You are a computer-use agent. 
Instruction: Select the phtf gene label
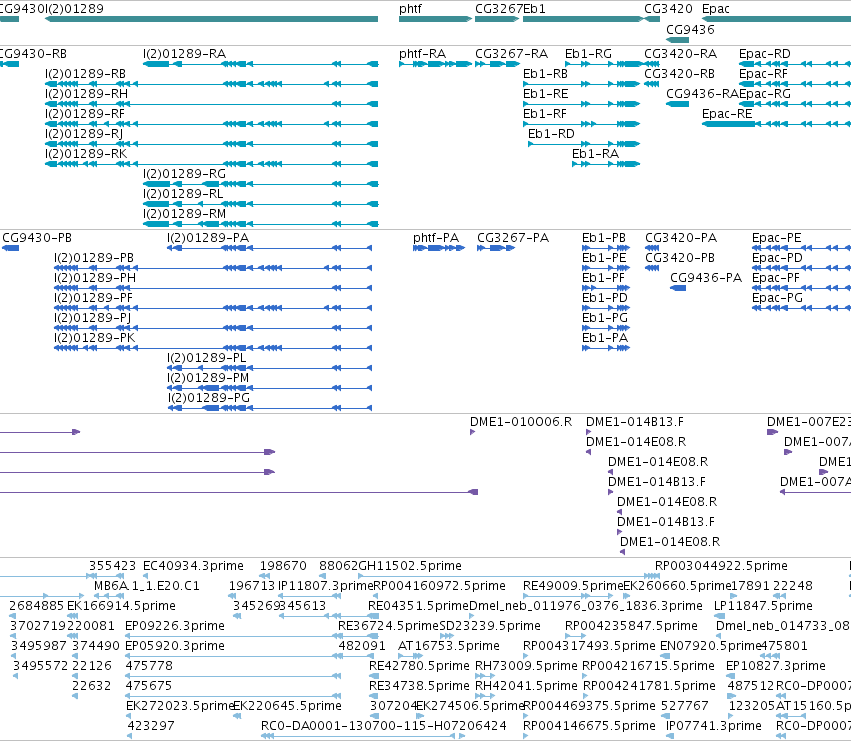[x=410, y=9]
